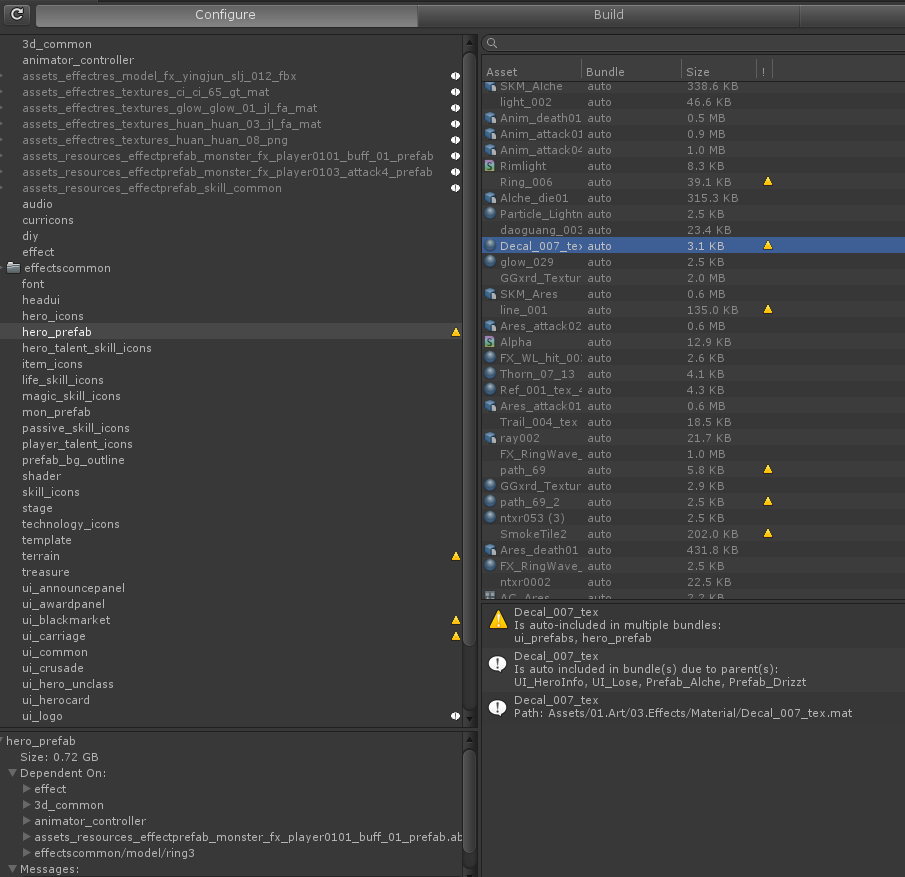This screenshot has height=877, width=905.
Task: Click the search magnifier icon
Action: click(492, 43)
